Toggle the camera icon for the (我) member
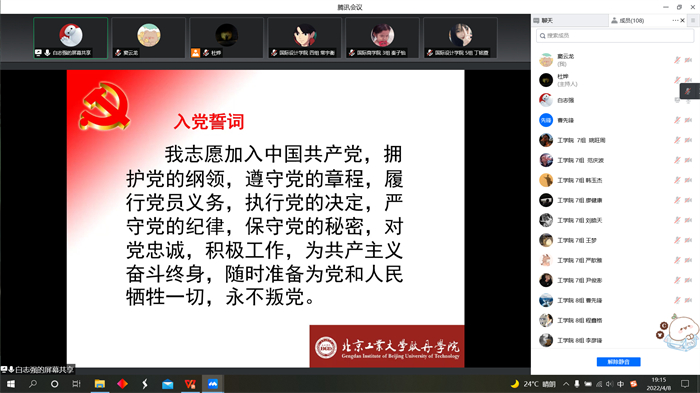Screen dimensions: 700x393 point(688,60)
